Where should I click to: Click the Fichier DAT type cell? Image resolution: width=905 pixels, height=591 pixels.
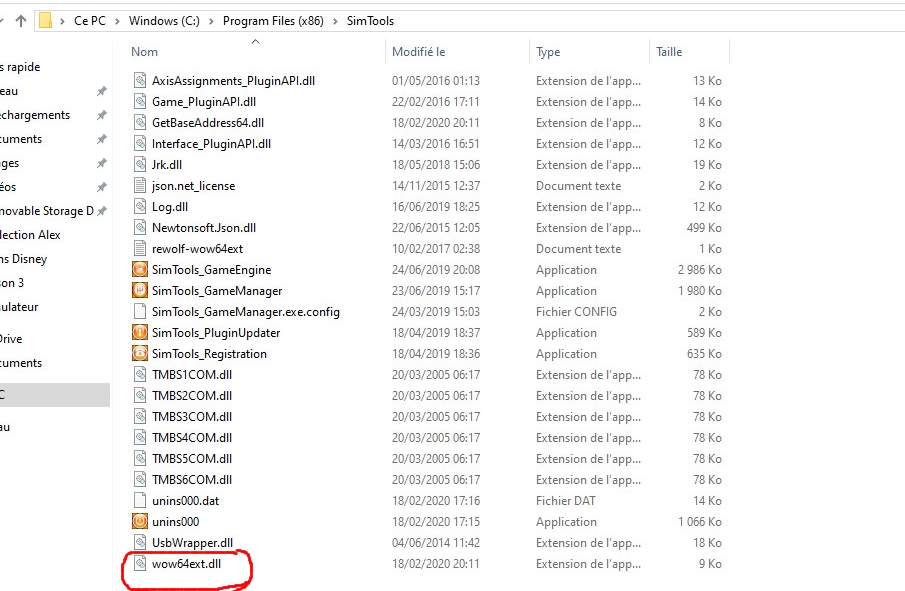566,500
